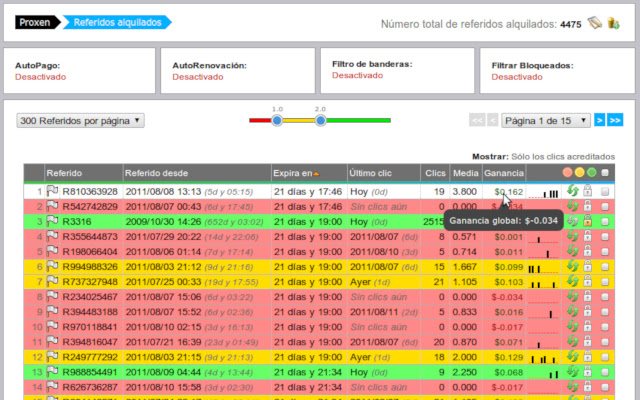
Task: Click the coins icon beside referral total
Action: pyautogui.click(x=611, y=23)
